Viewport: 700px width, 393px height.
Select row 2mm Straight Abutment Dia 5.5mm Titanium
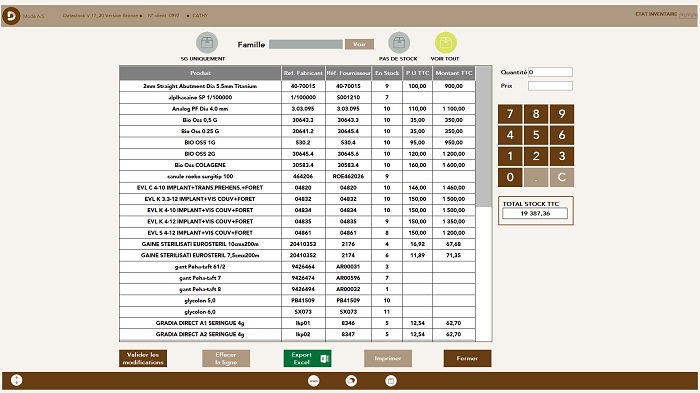(297, 86)
